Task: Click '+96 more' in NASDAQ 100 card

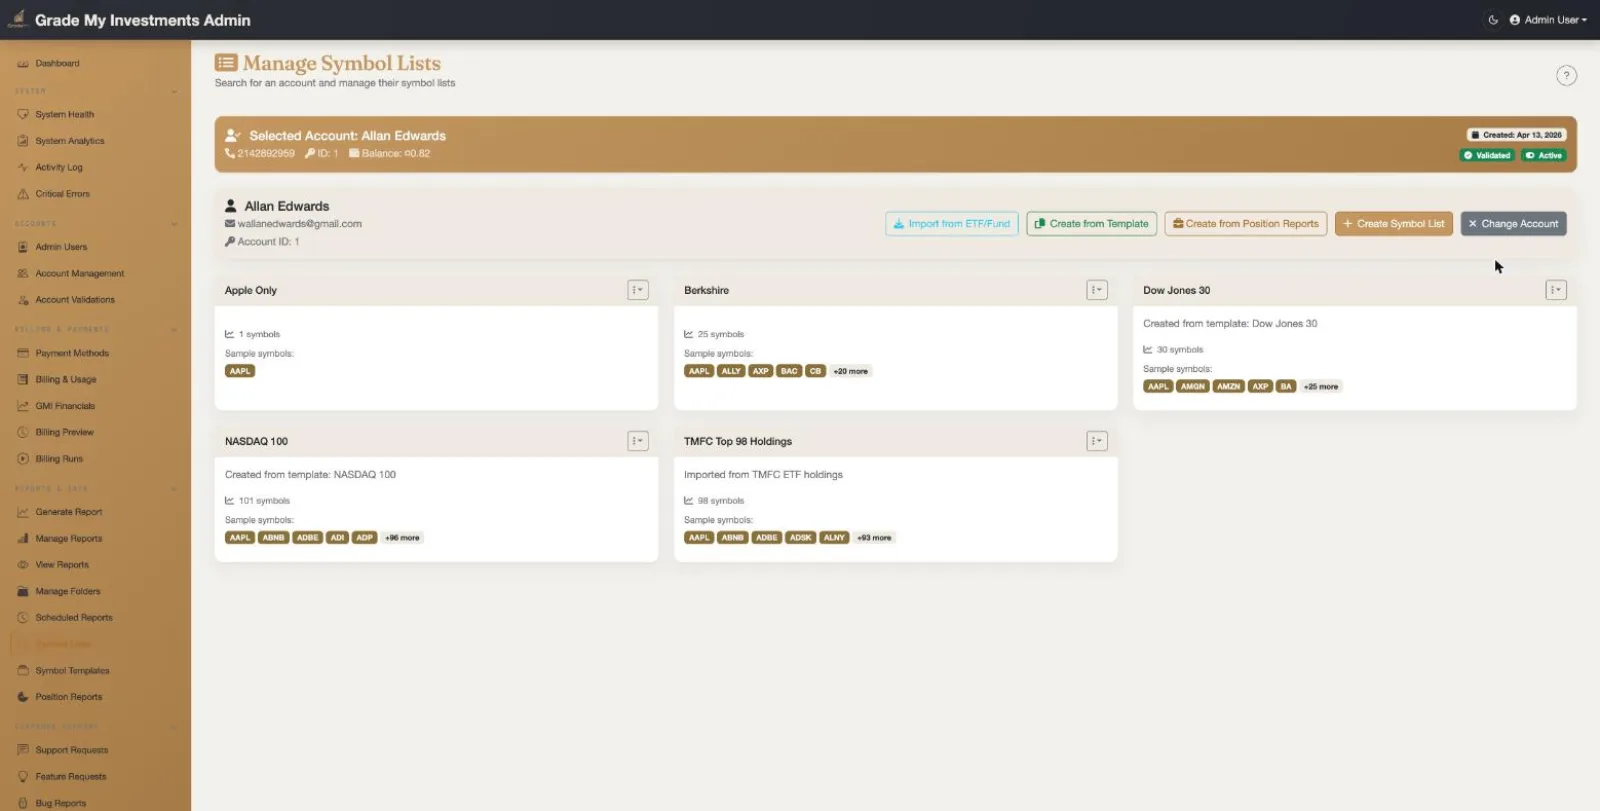Action: [403, 538]
